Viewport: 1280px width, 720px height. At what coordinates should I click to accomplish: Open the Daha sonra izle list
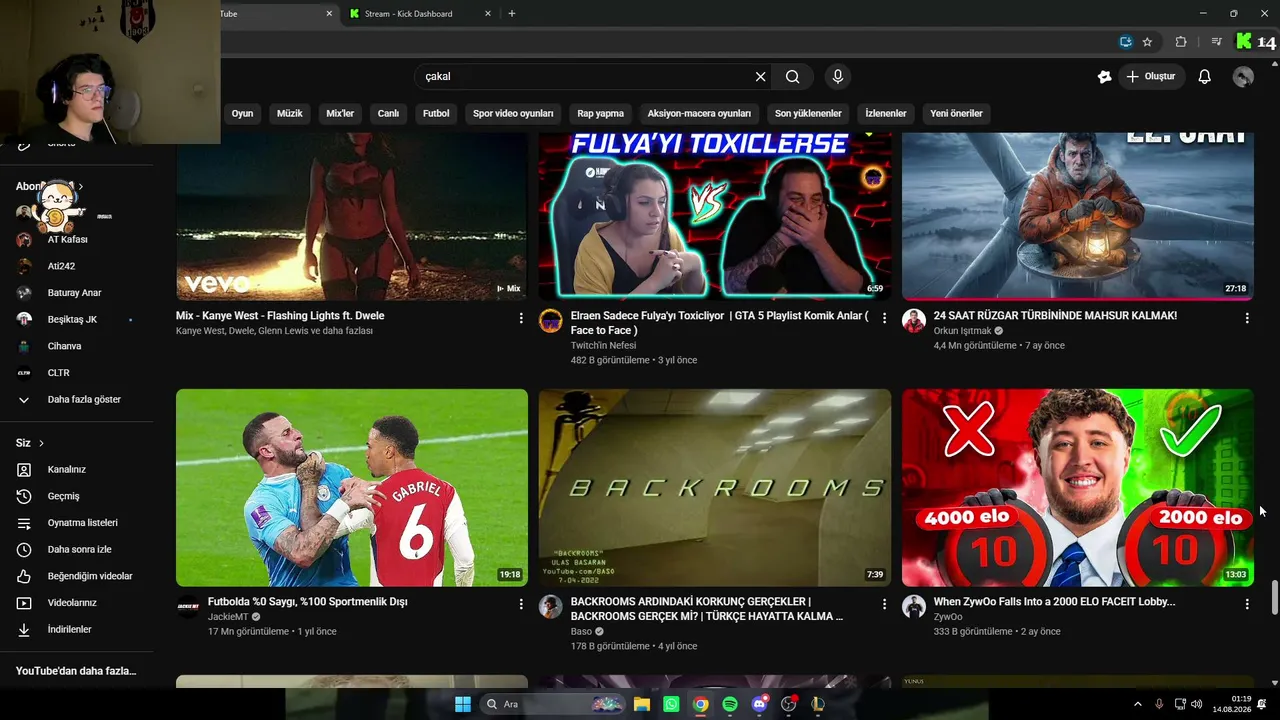(x=77, y=550)
